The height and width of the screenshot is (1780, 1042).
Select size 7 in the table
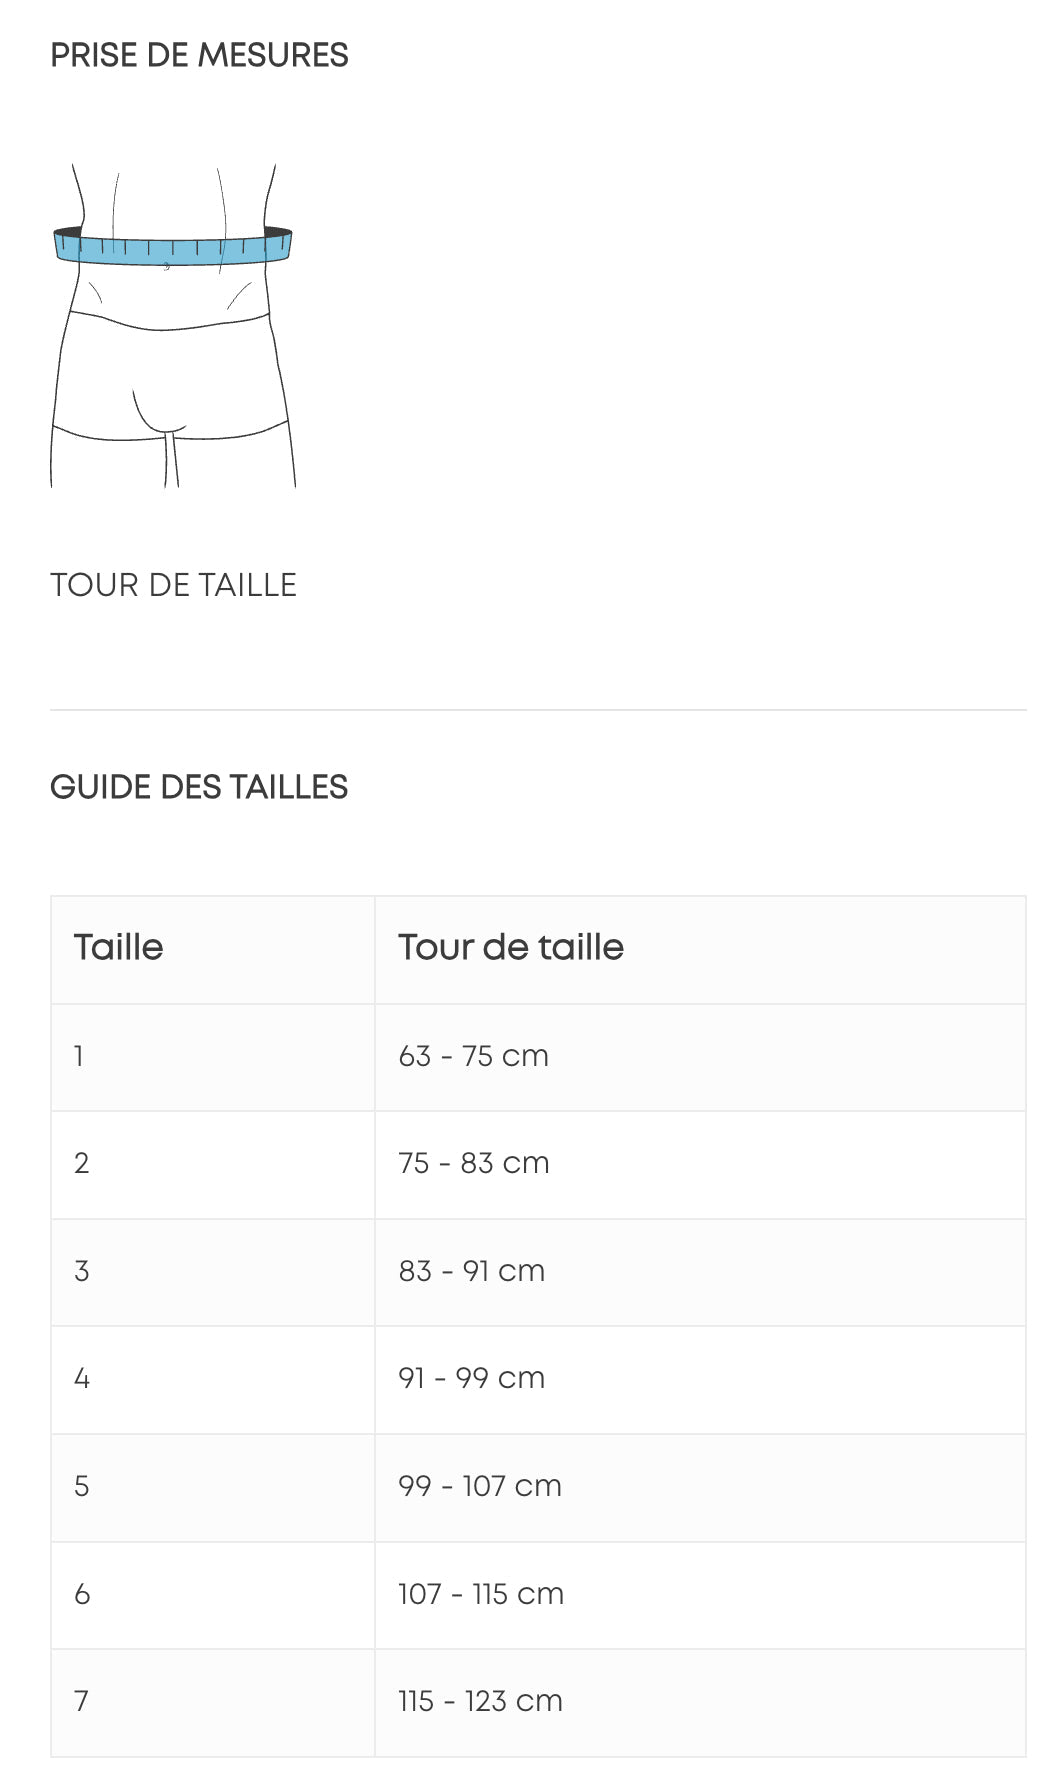(x=82, y=1701)
